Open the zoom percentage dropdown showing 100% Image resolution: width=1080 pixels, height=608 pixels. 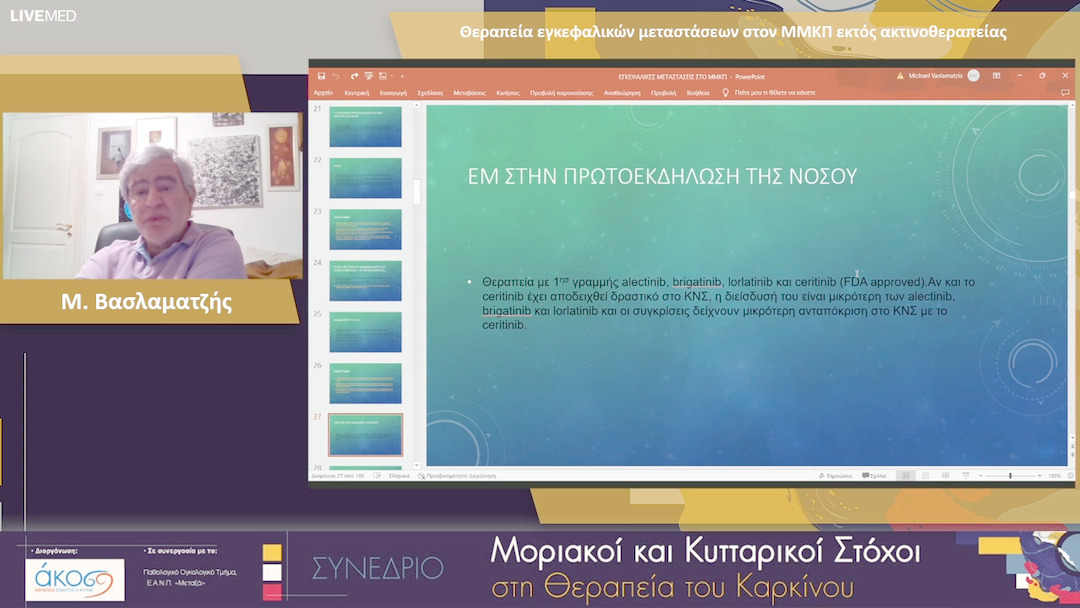tap(1054, 474)
